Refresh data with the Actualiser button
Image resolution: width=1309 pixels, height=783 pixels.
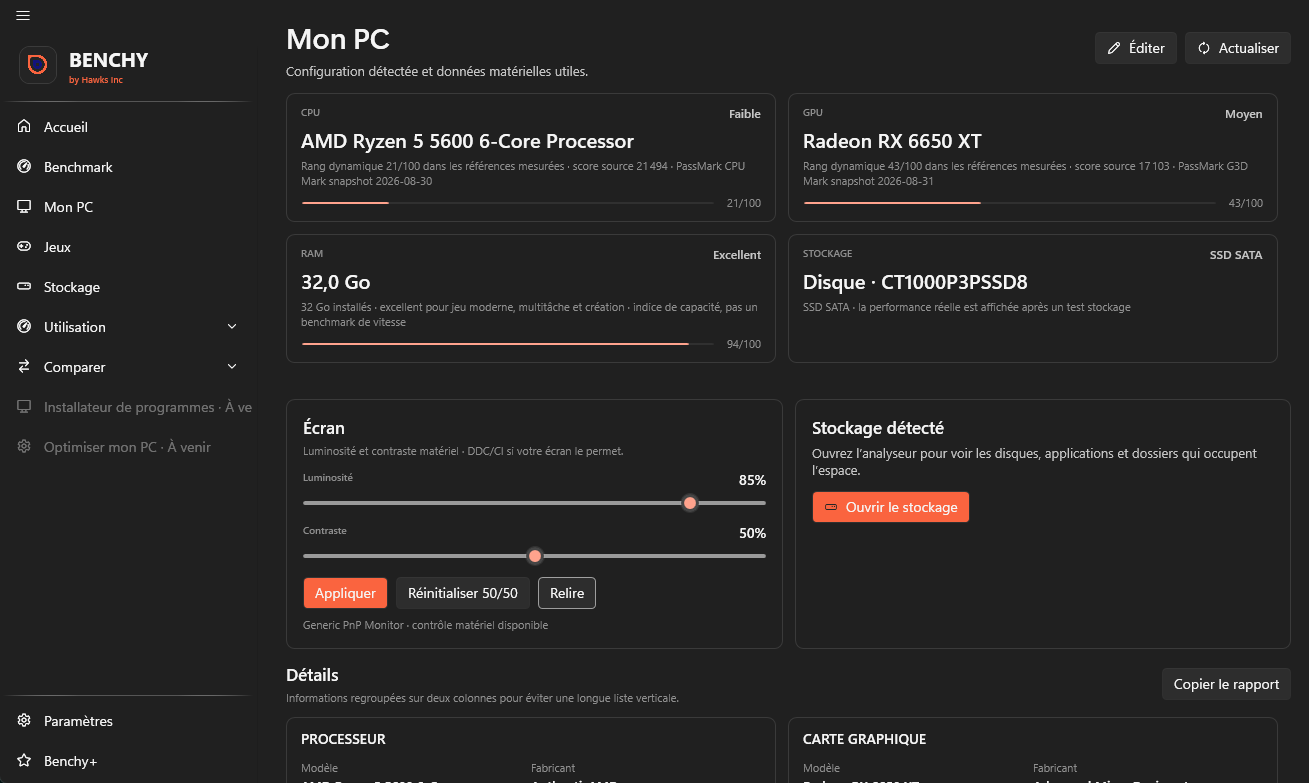(x=1238, y=48)
